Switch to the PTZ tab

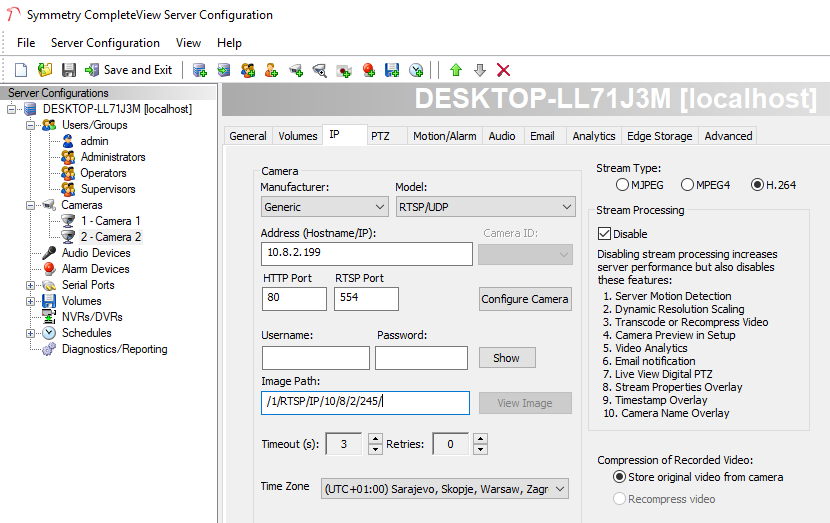pos(380,136)
